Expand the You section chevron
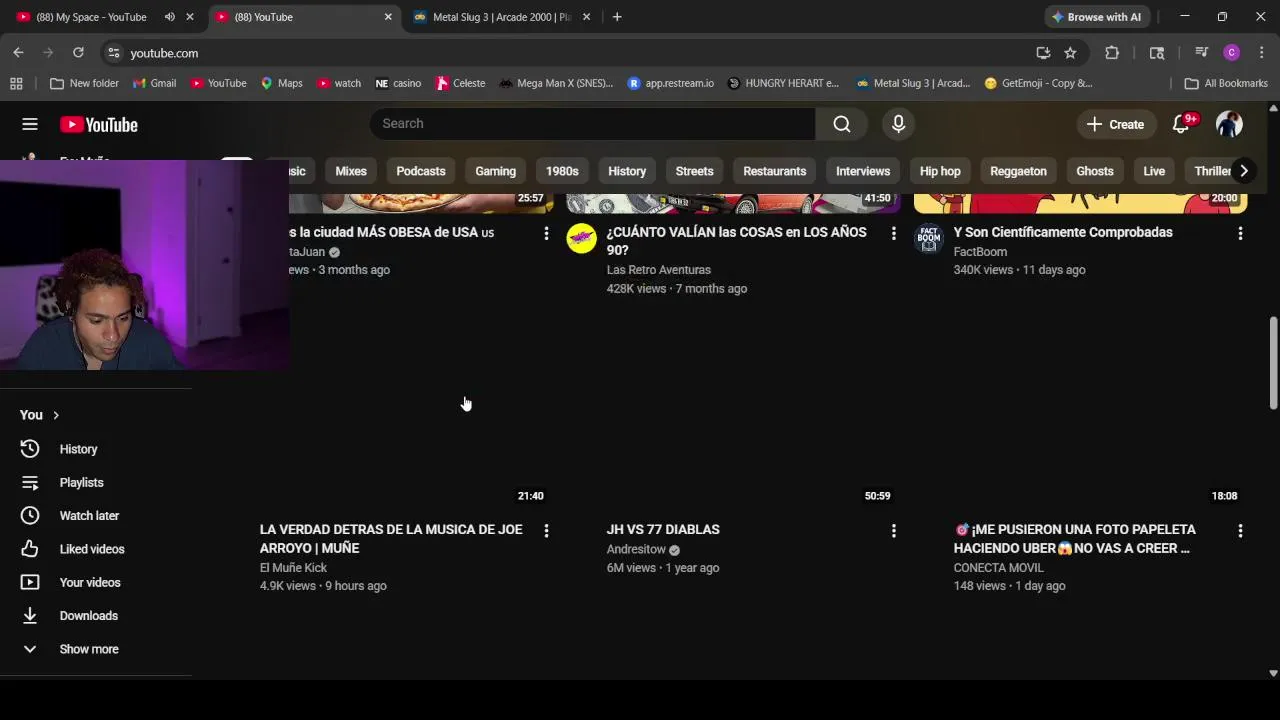 (x=56, y=415)
